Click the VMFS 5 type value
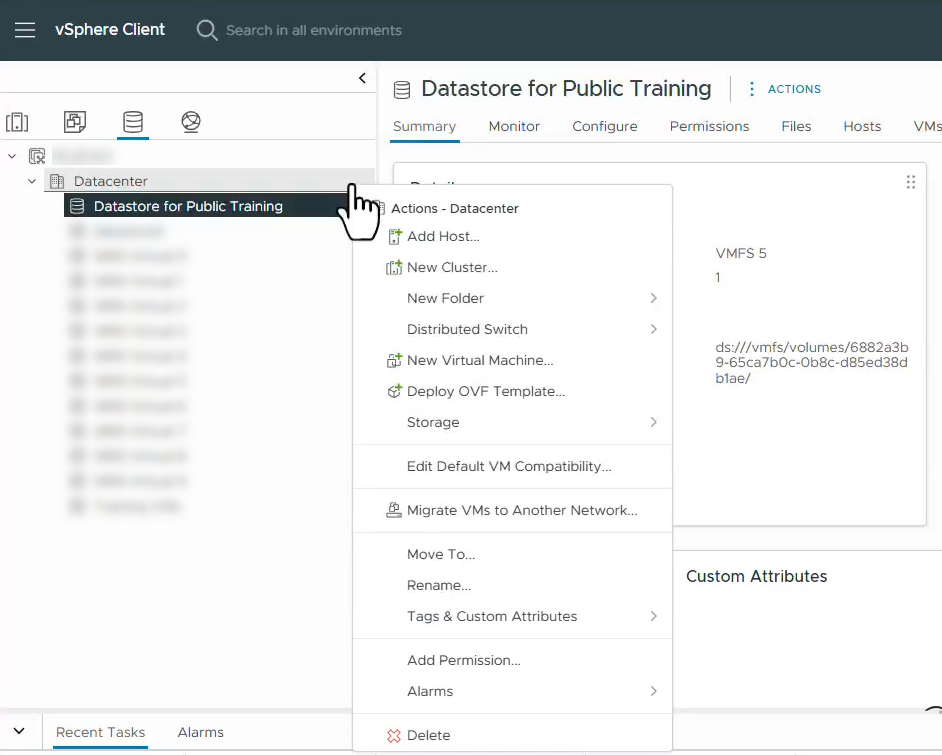Viewport: 942px width, 755px height. point(741,253)
